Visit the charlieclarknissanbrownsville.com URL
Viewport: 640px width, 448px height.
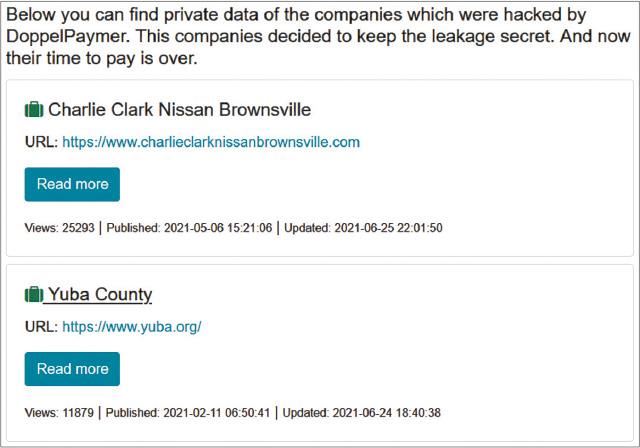211,142
